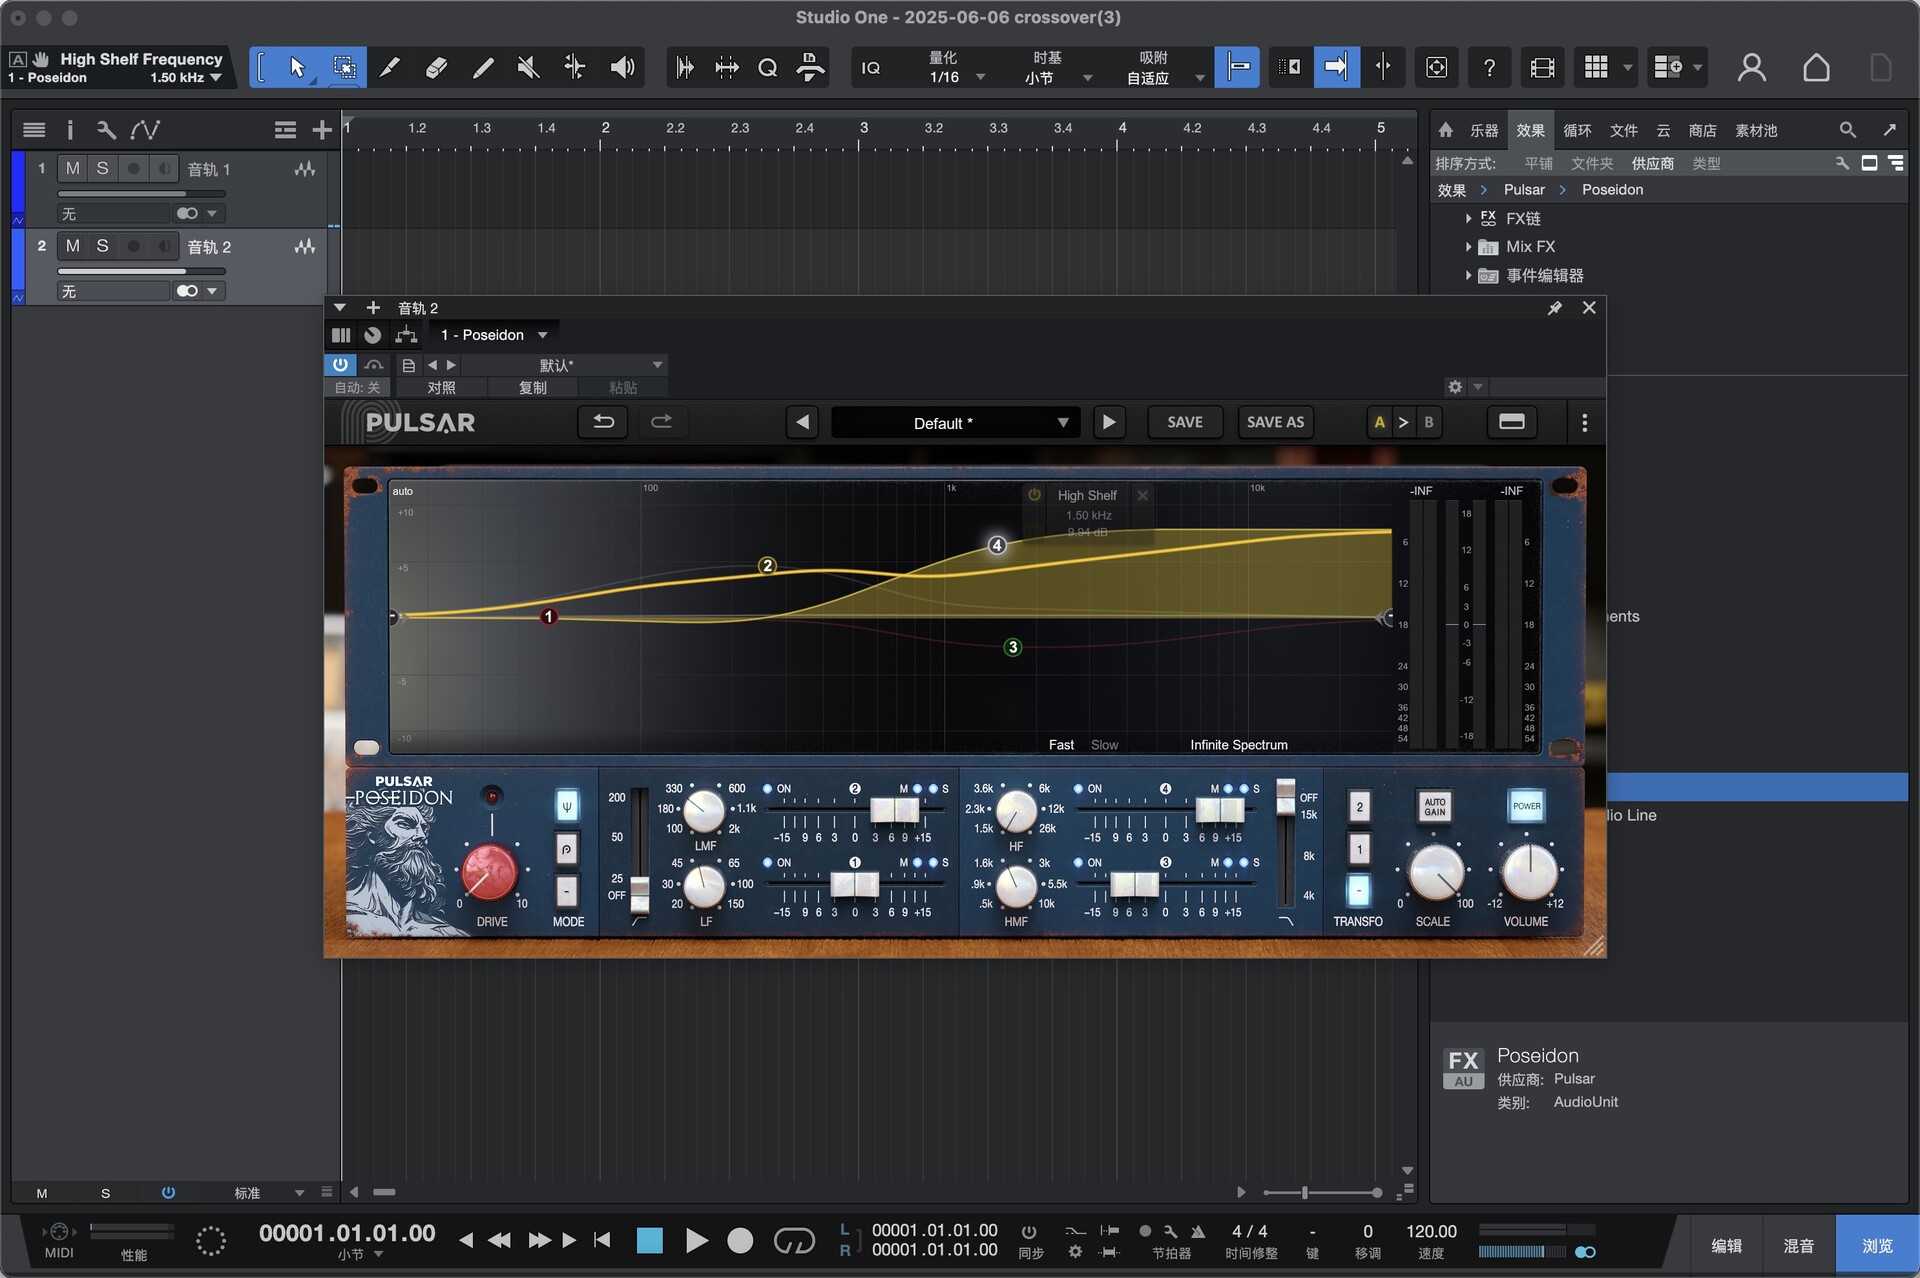Select A state button in Pulsar
The height and width of the screenshot is (1278, 1920).
pyautogui.click(x=1379, y=422)
